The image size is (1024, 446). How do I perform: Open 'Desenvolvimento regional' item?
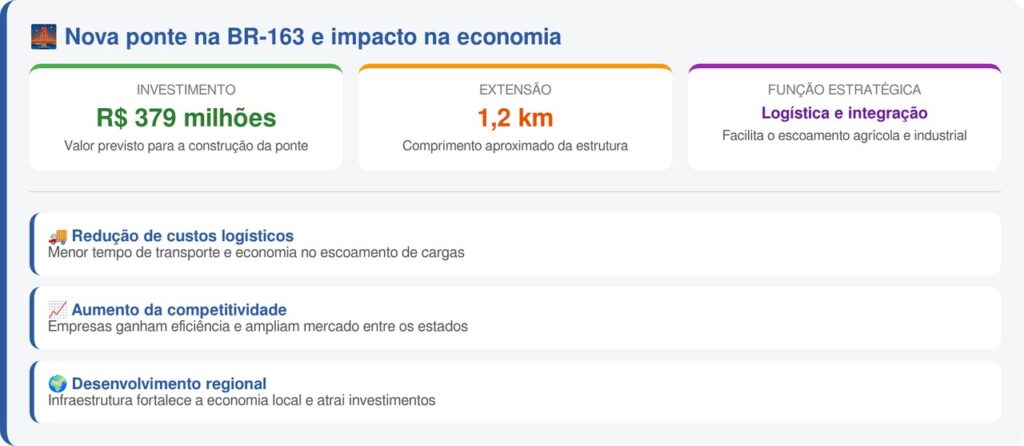coord(168,384)
